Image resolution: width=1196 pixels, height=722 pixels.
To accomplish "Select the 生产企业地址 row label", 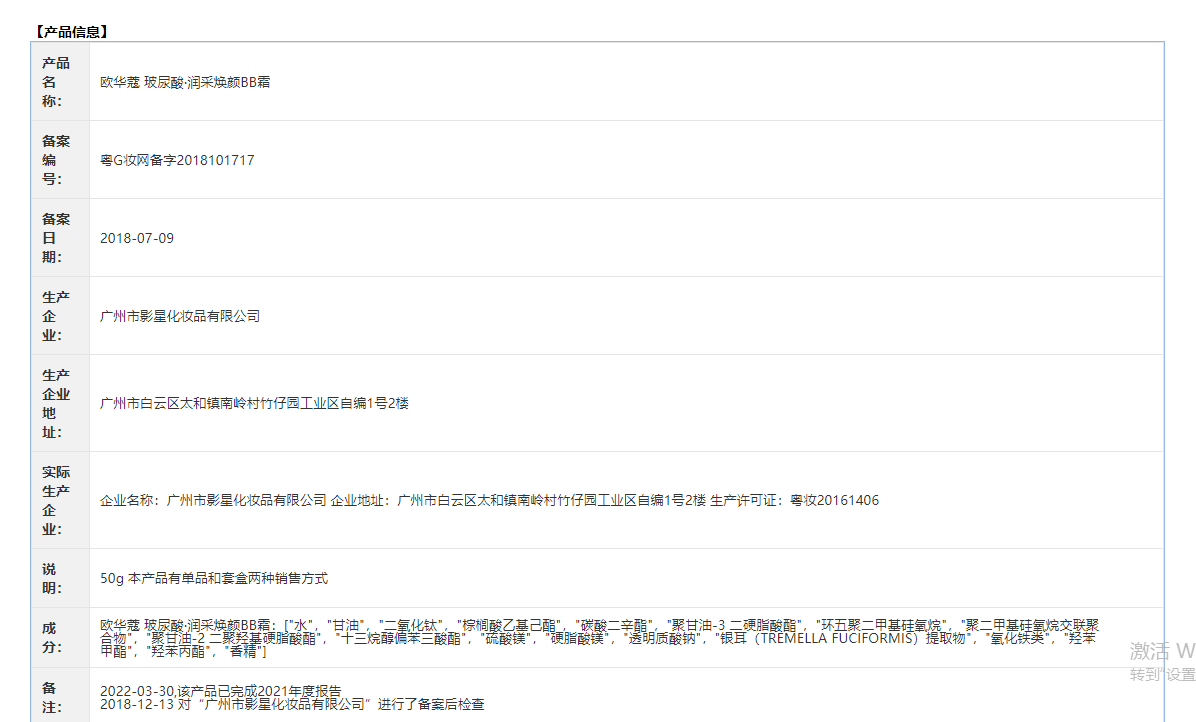I will pos(55,403).
